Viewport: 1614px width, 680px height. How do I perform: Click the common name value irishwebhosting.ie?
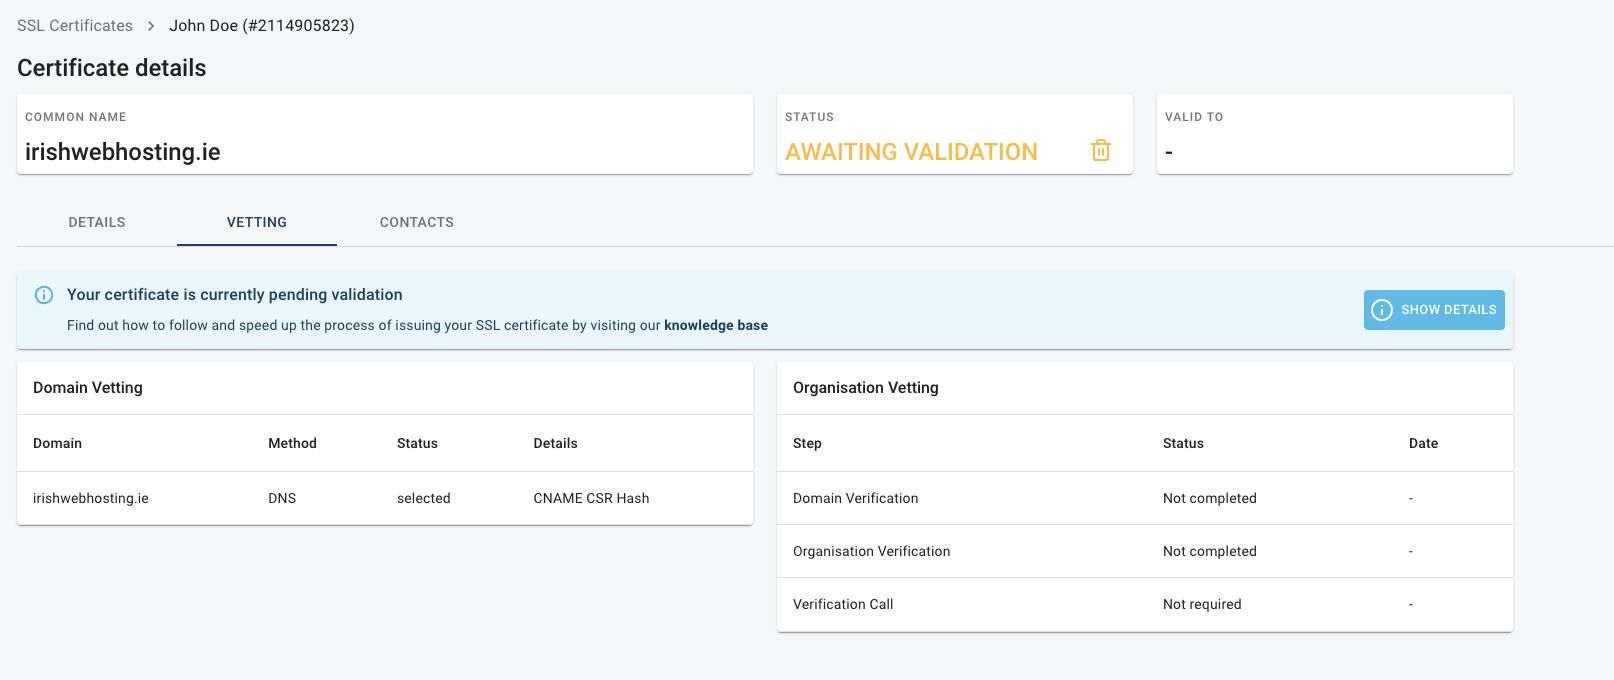coord(123,152)
